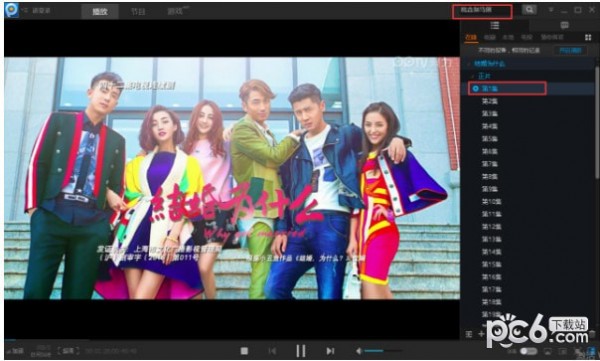Collapse the 结婚为什么 series tree node
This screenshot has width=600, height=361.
point(469,64)
